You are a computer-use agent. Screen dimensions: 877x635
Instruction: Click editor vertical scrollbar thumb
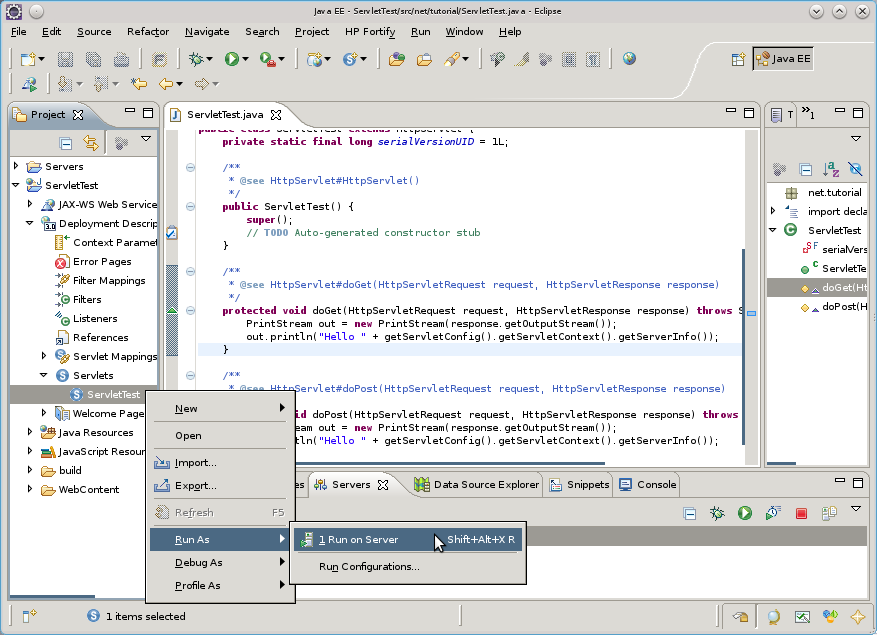[743, 347]
